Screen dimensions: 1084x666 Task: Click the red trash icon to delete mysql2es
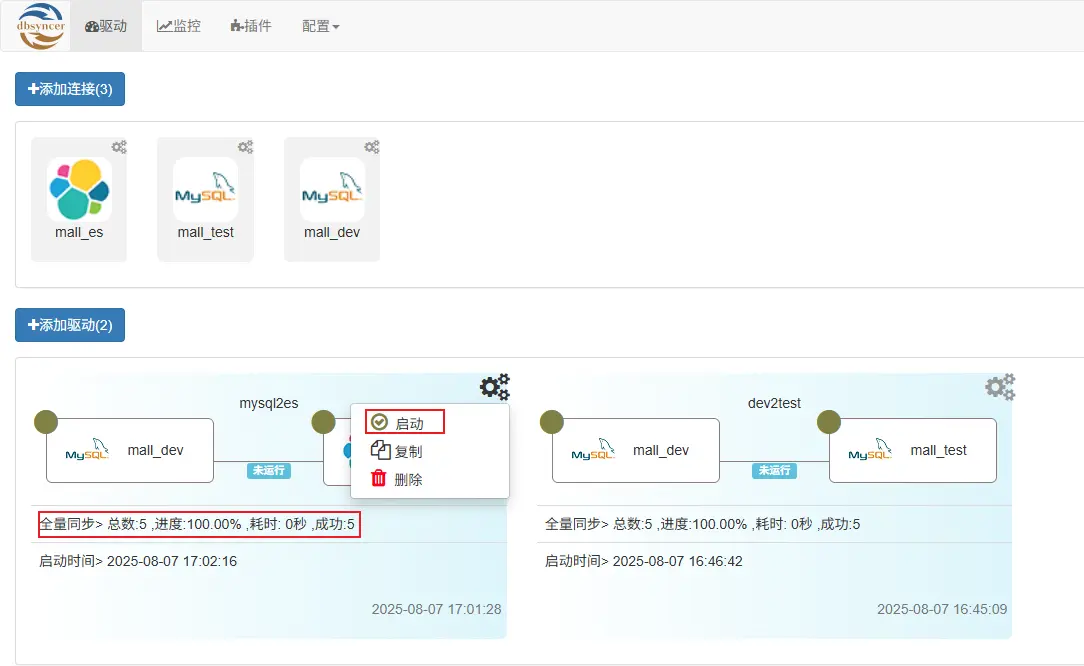tap(379, 477)
